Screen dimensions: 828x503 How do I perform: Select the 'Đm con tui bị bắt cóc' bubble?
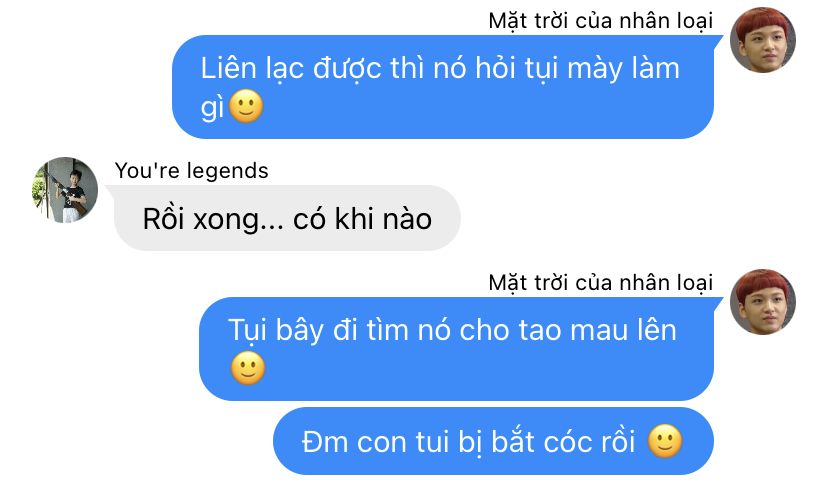pos(493,441)
